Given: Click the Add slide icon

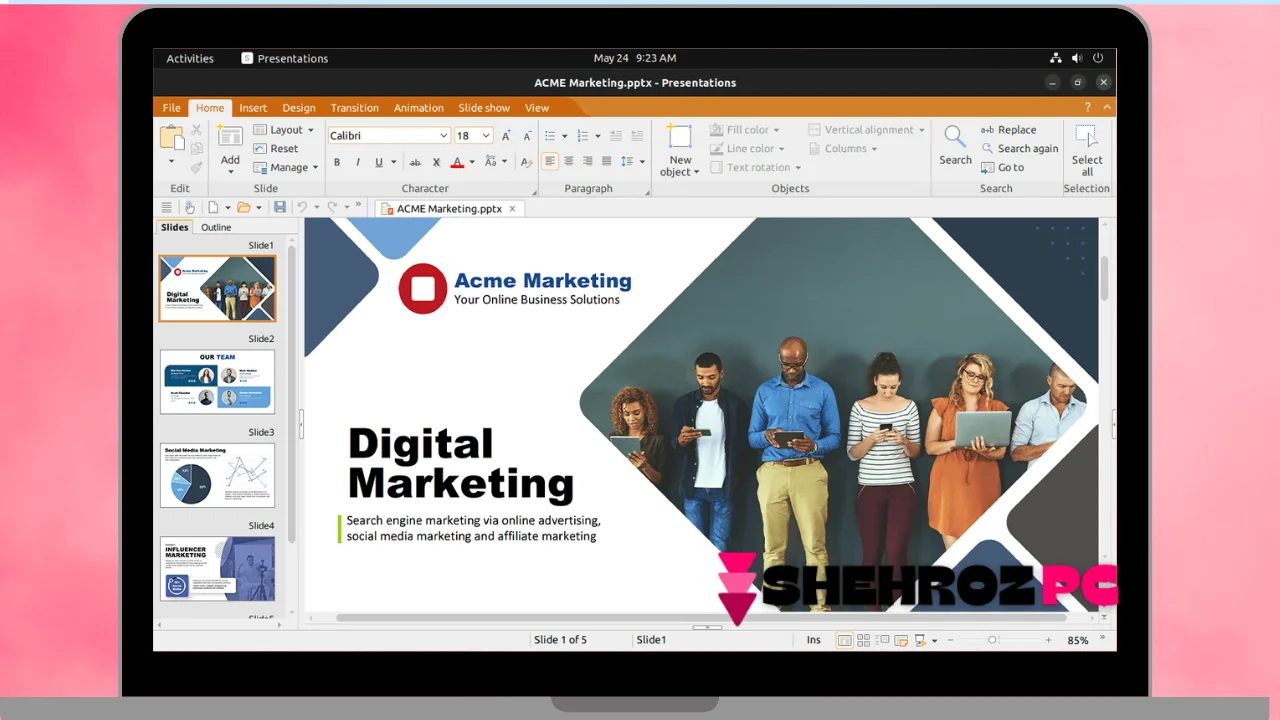Looking at the screenshot, I should point(230,137).
